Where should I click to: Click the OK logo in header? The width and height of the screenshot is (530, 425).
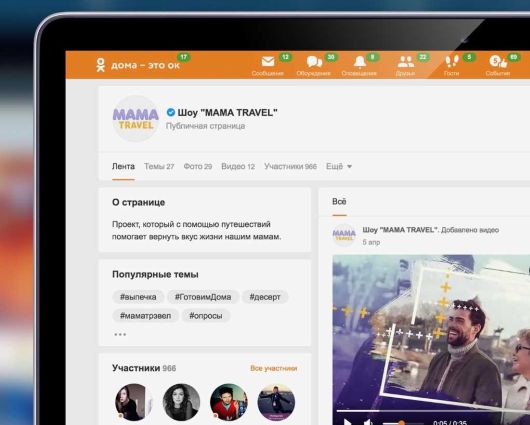pos(100,65)
